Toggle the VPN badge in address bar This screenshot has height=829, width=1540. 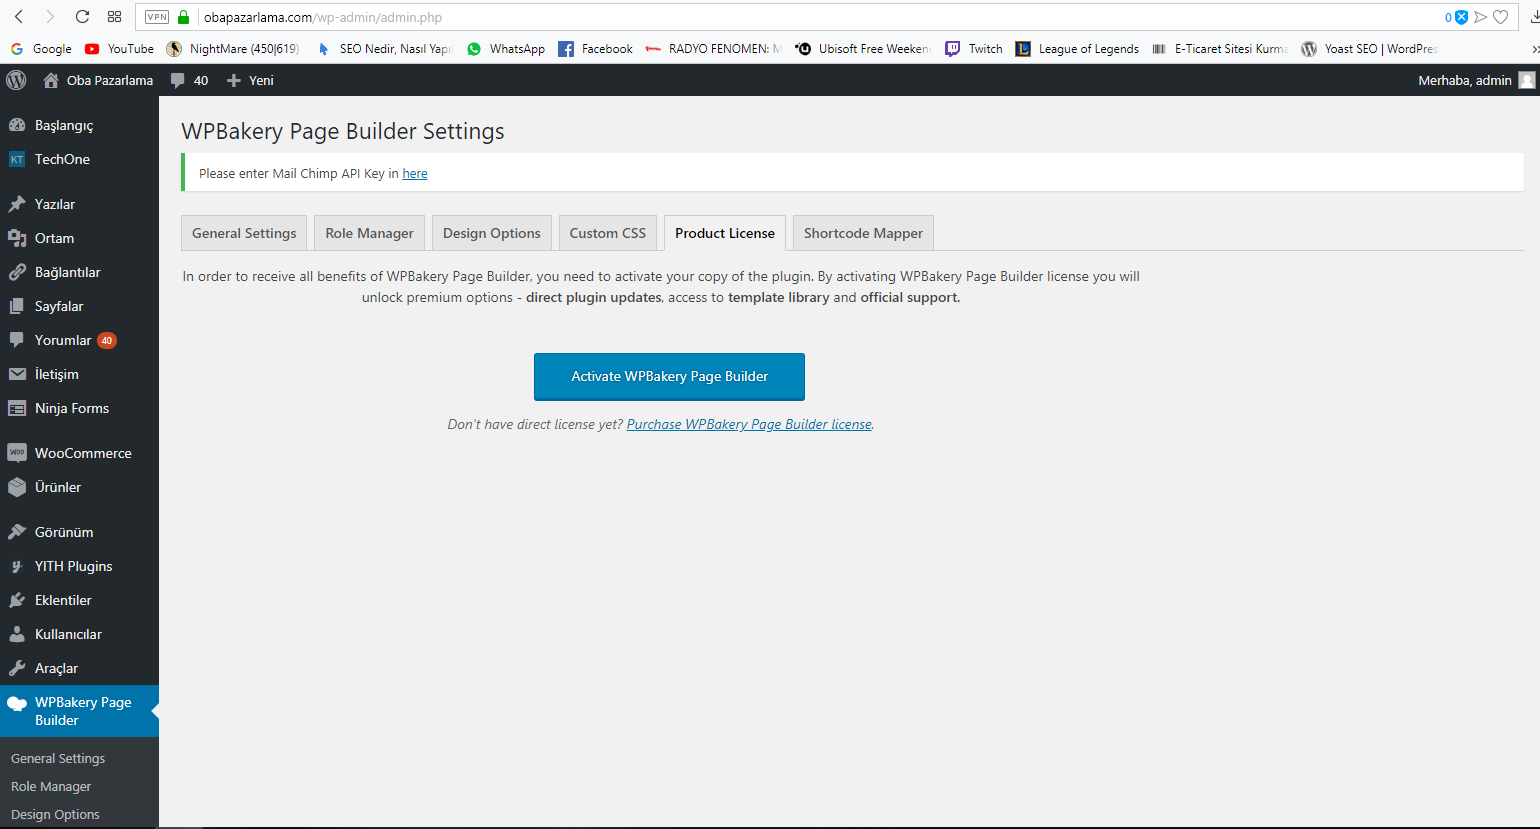[x=157, y=17]
